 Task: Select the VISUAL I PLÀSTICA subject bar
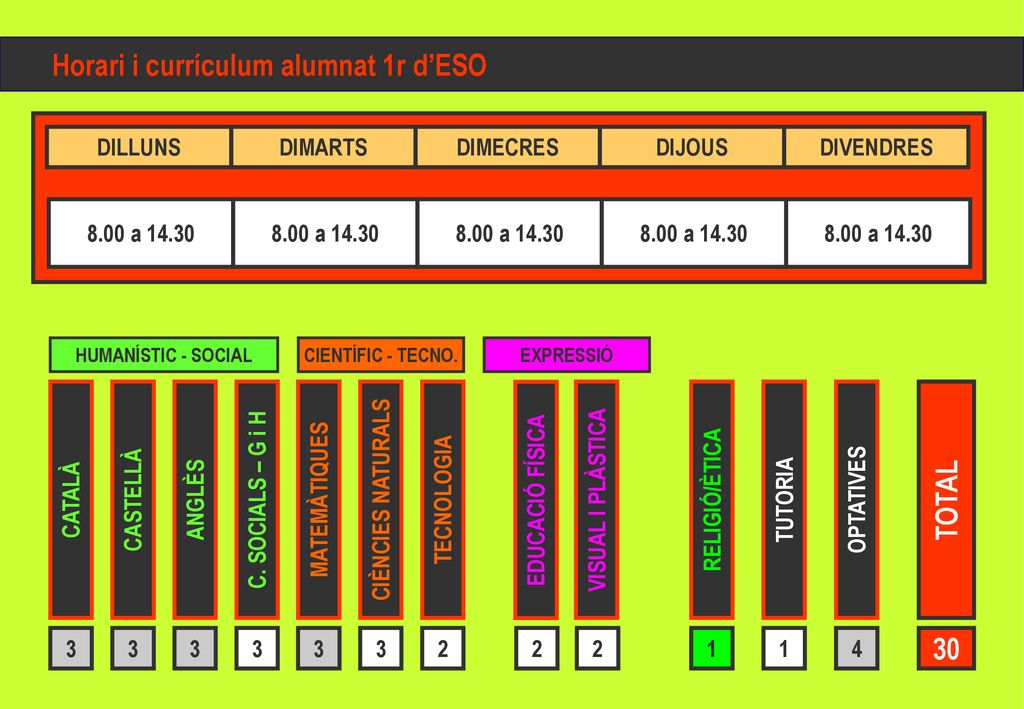point(597,499)
